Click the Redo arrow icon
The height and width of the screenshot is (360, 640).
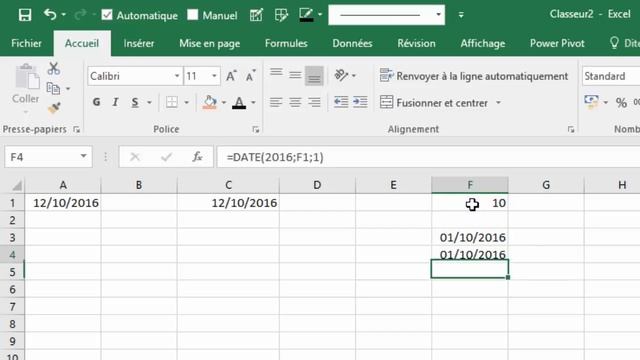(x=80, y=15)
